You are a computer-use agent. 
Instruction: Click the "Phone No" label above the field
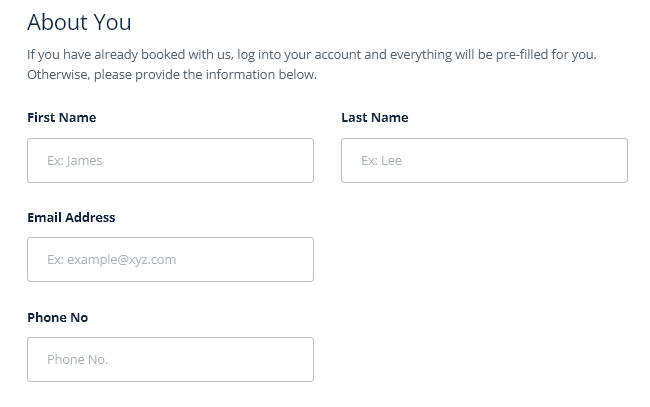click(x=58, y=317)
